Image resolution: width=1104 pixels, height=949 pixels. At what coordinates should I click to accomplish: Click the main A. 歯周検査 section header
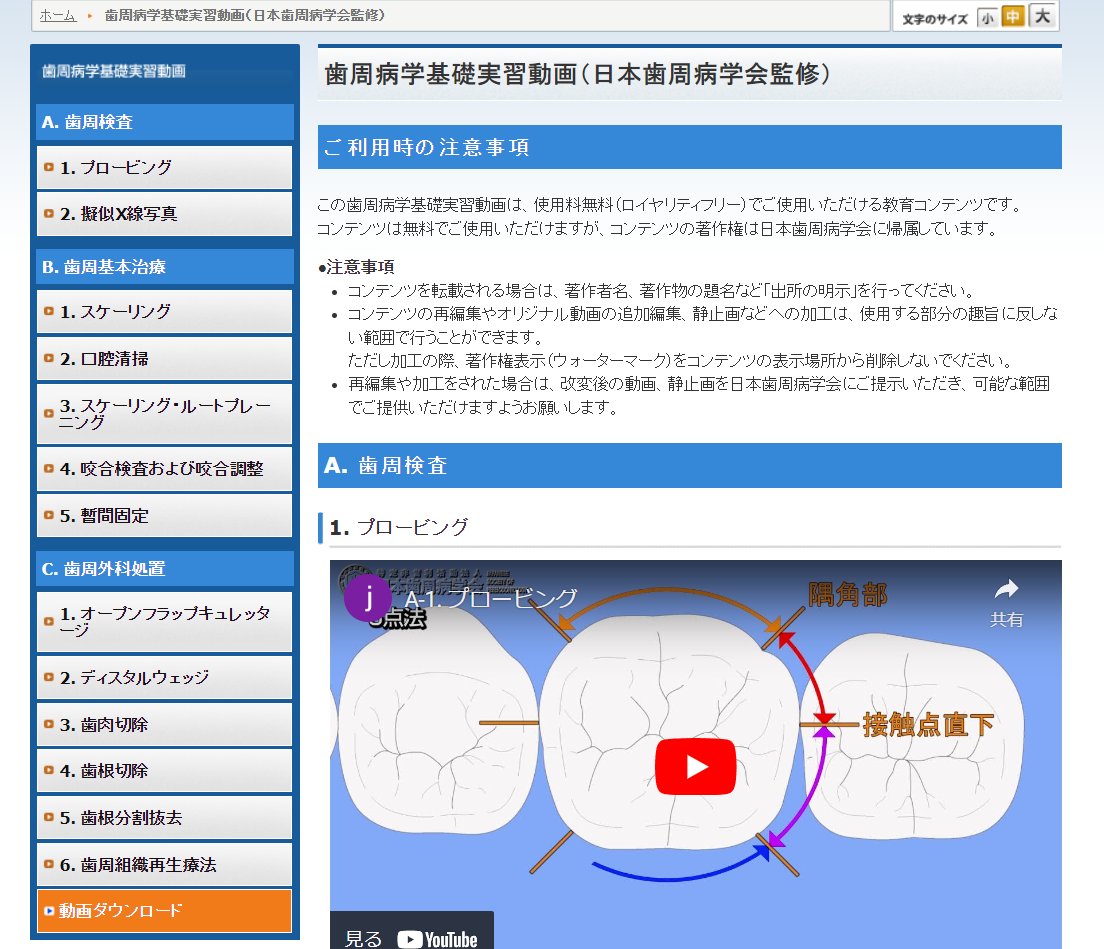pyautogui.click(x=689, y=465)
